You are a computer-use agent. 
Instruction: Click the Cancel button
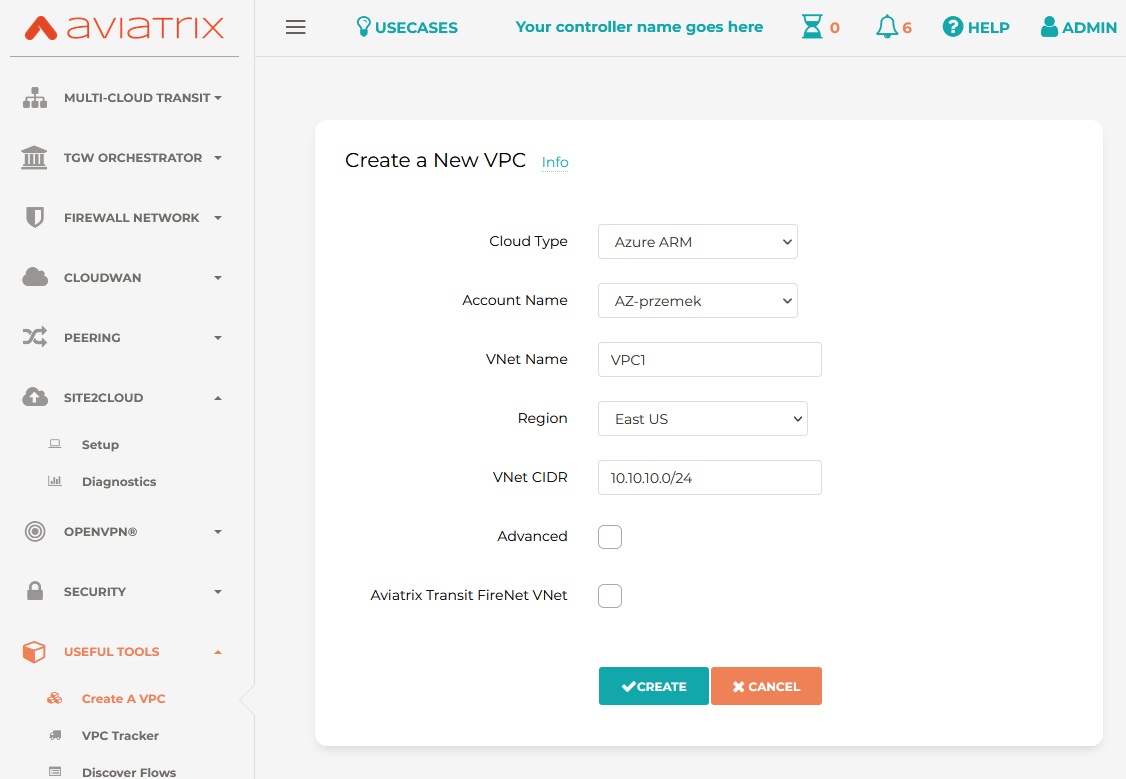tap(766, 686)
